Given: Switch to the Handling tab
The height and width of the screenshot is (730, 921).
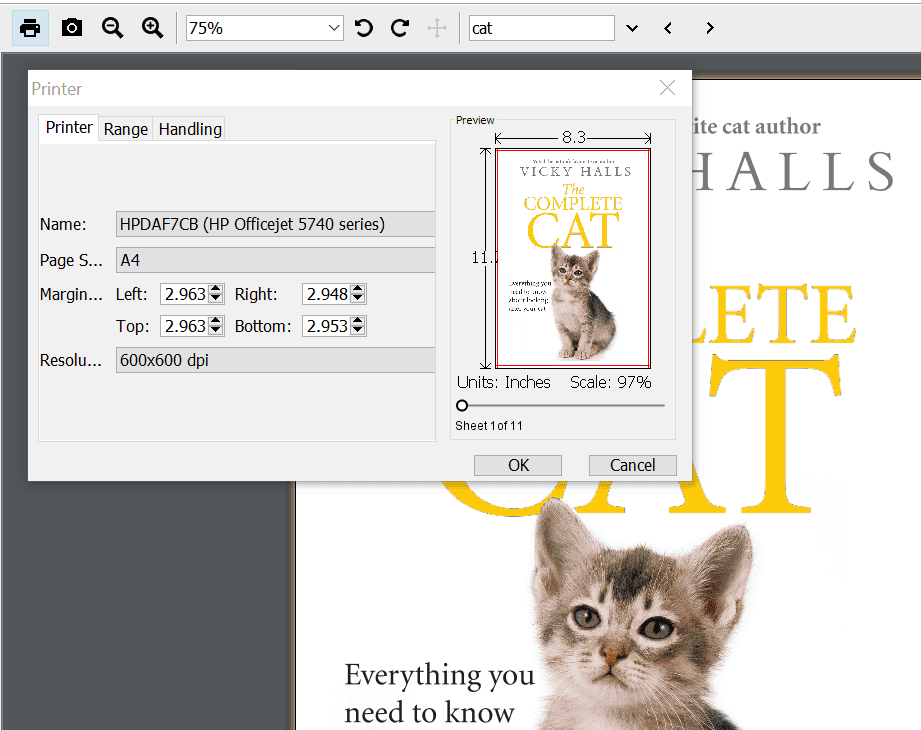Looking at the screenshot, I should point(190,129).
